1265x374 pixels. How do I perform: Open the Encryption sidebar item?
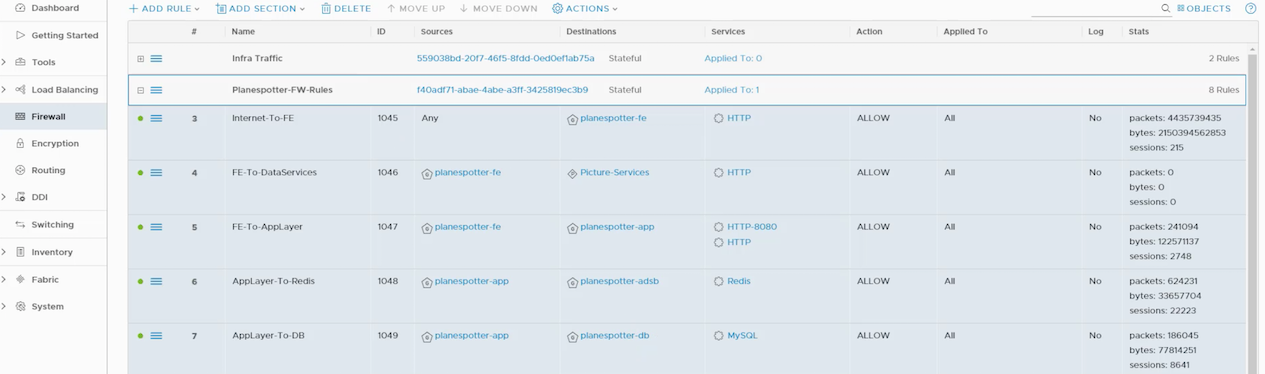[x=54, y=143]
